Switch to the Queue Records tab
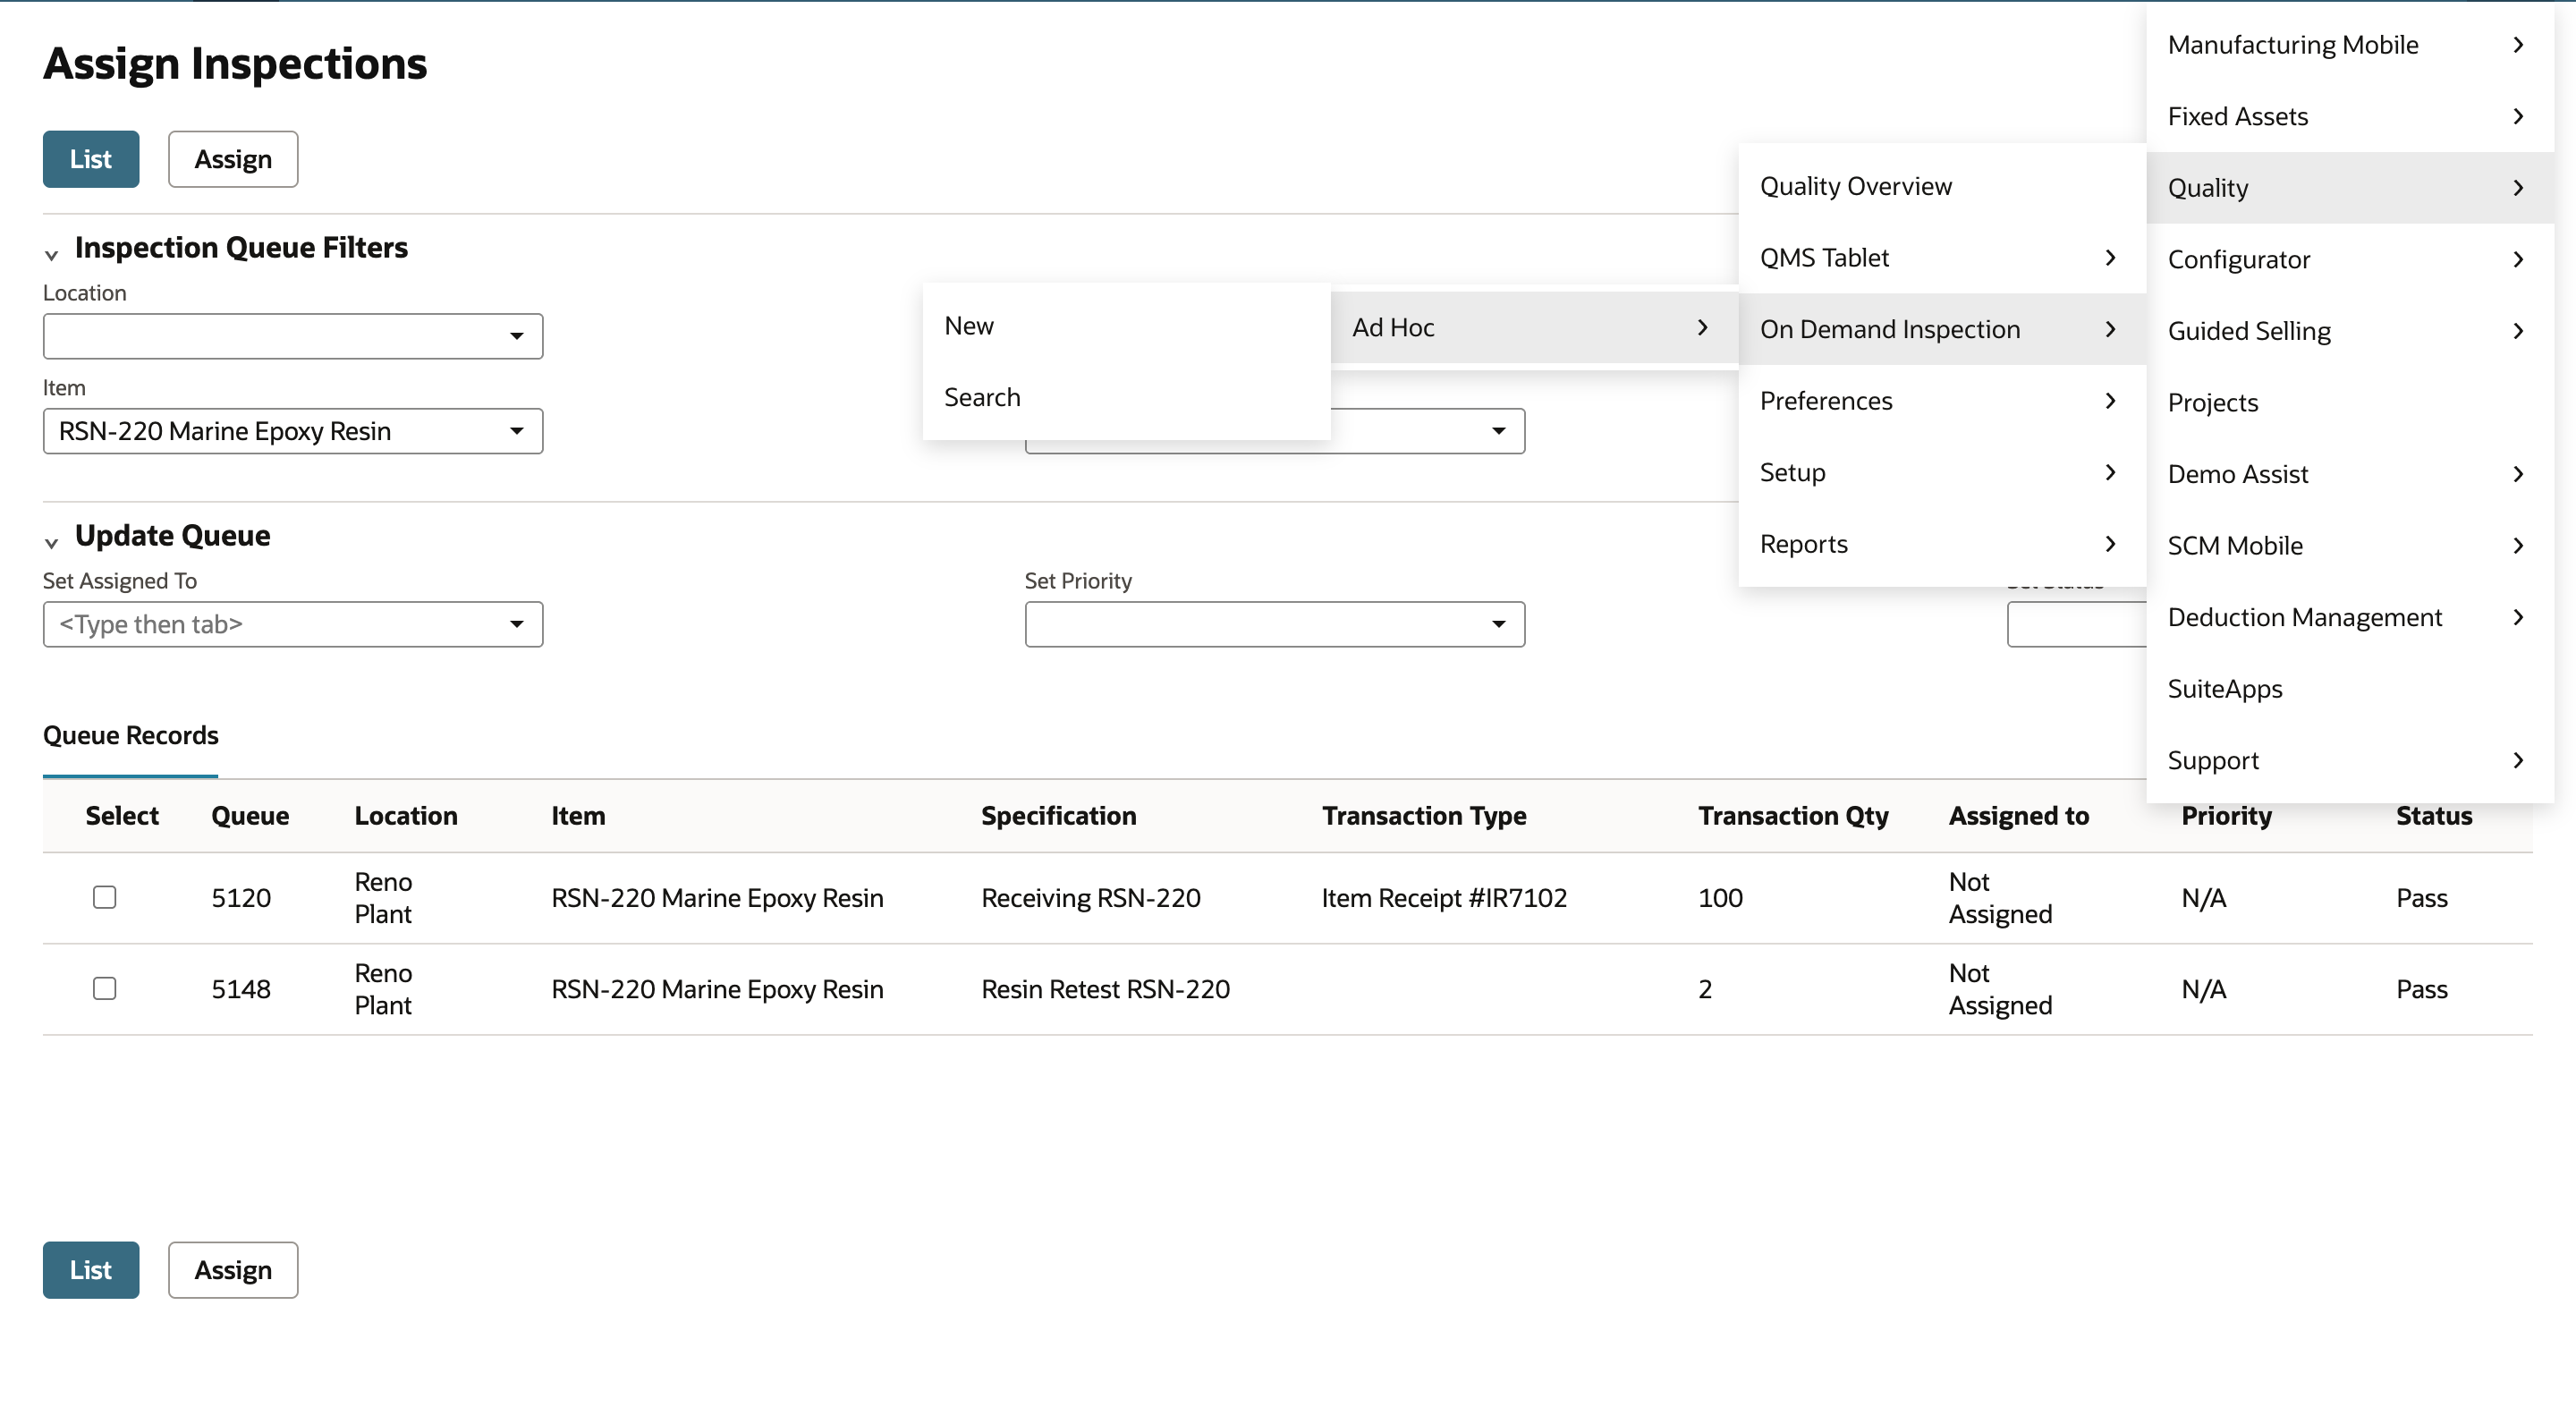Screen dimensions: 2576x1424 click(x=131, y=736)
